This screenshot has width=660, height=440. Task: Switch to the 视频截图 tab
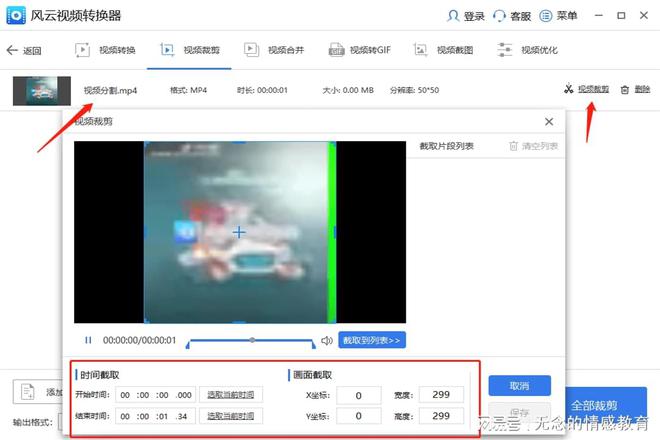pos(443,50)
